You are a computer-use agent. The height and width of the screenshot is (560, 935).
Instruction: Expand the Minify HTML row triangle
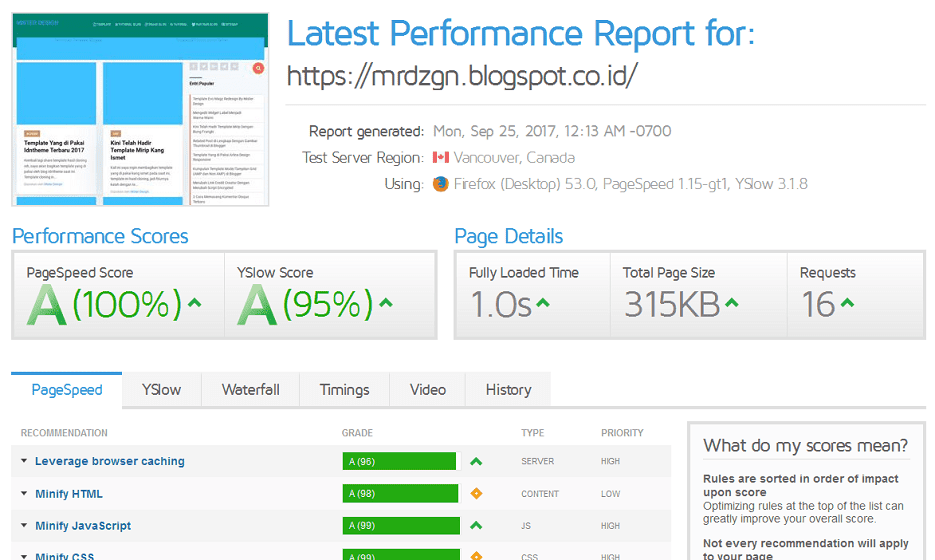[24, 493]
